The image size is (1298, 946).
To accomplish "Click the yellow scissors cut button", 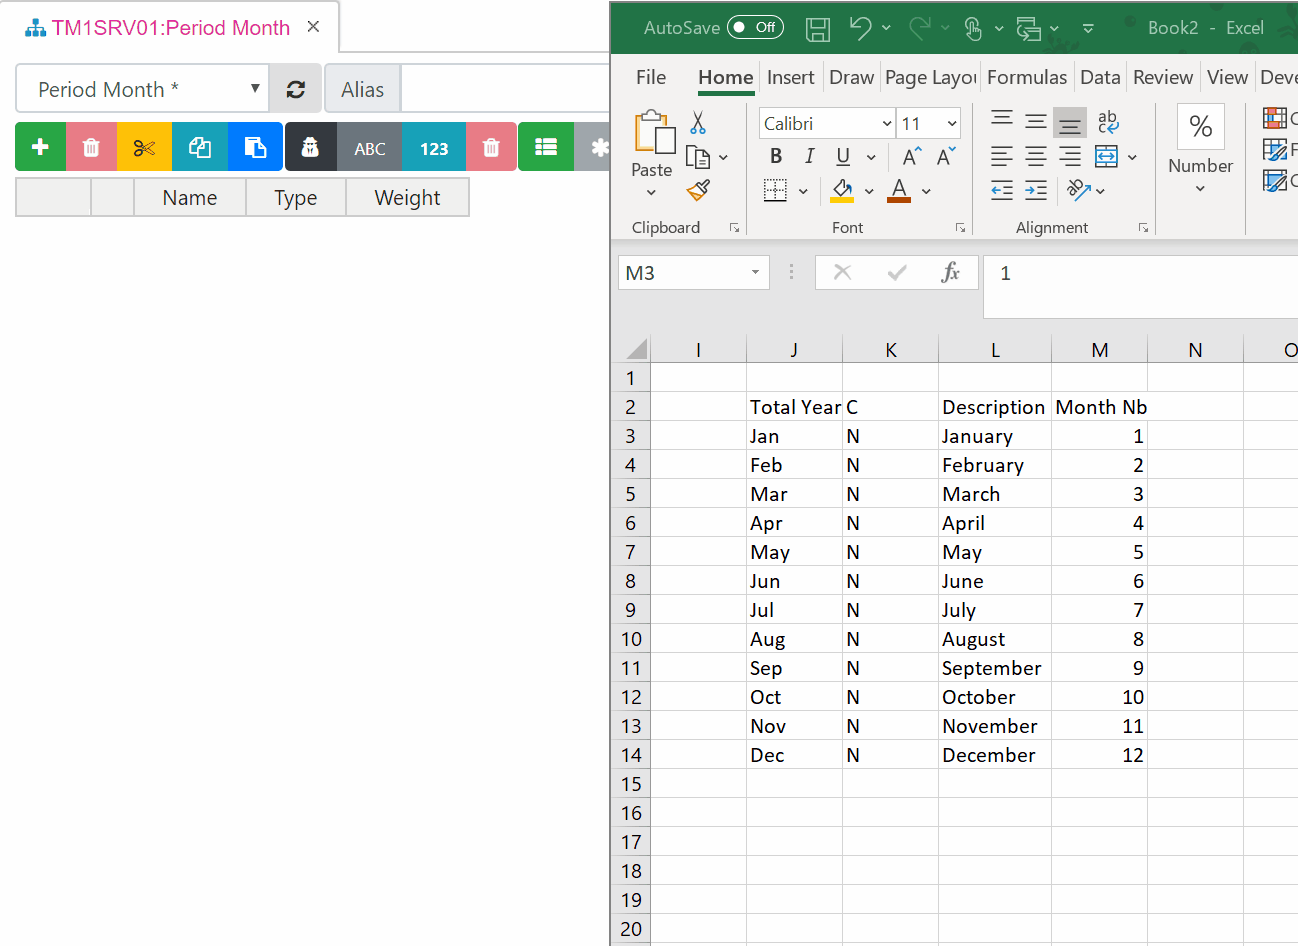I will [144, 147].
